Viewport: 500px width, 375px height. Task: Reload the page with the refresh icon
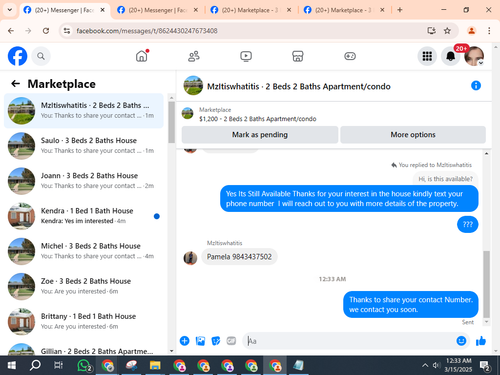46,31
